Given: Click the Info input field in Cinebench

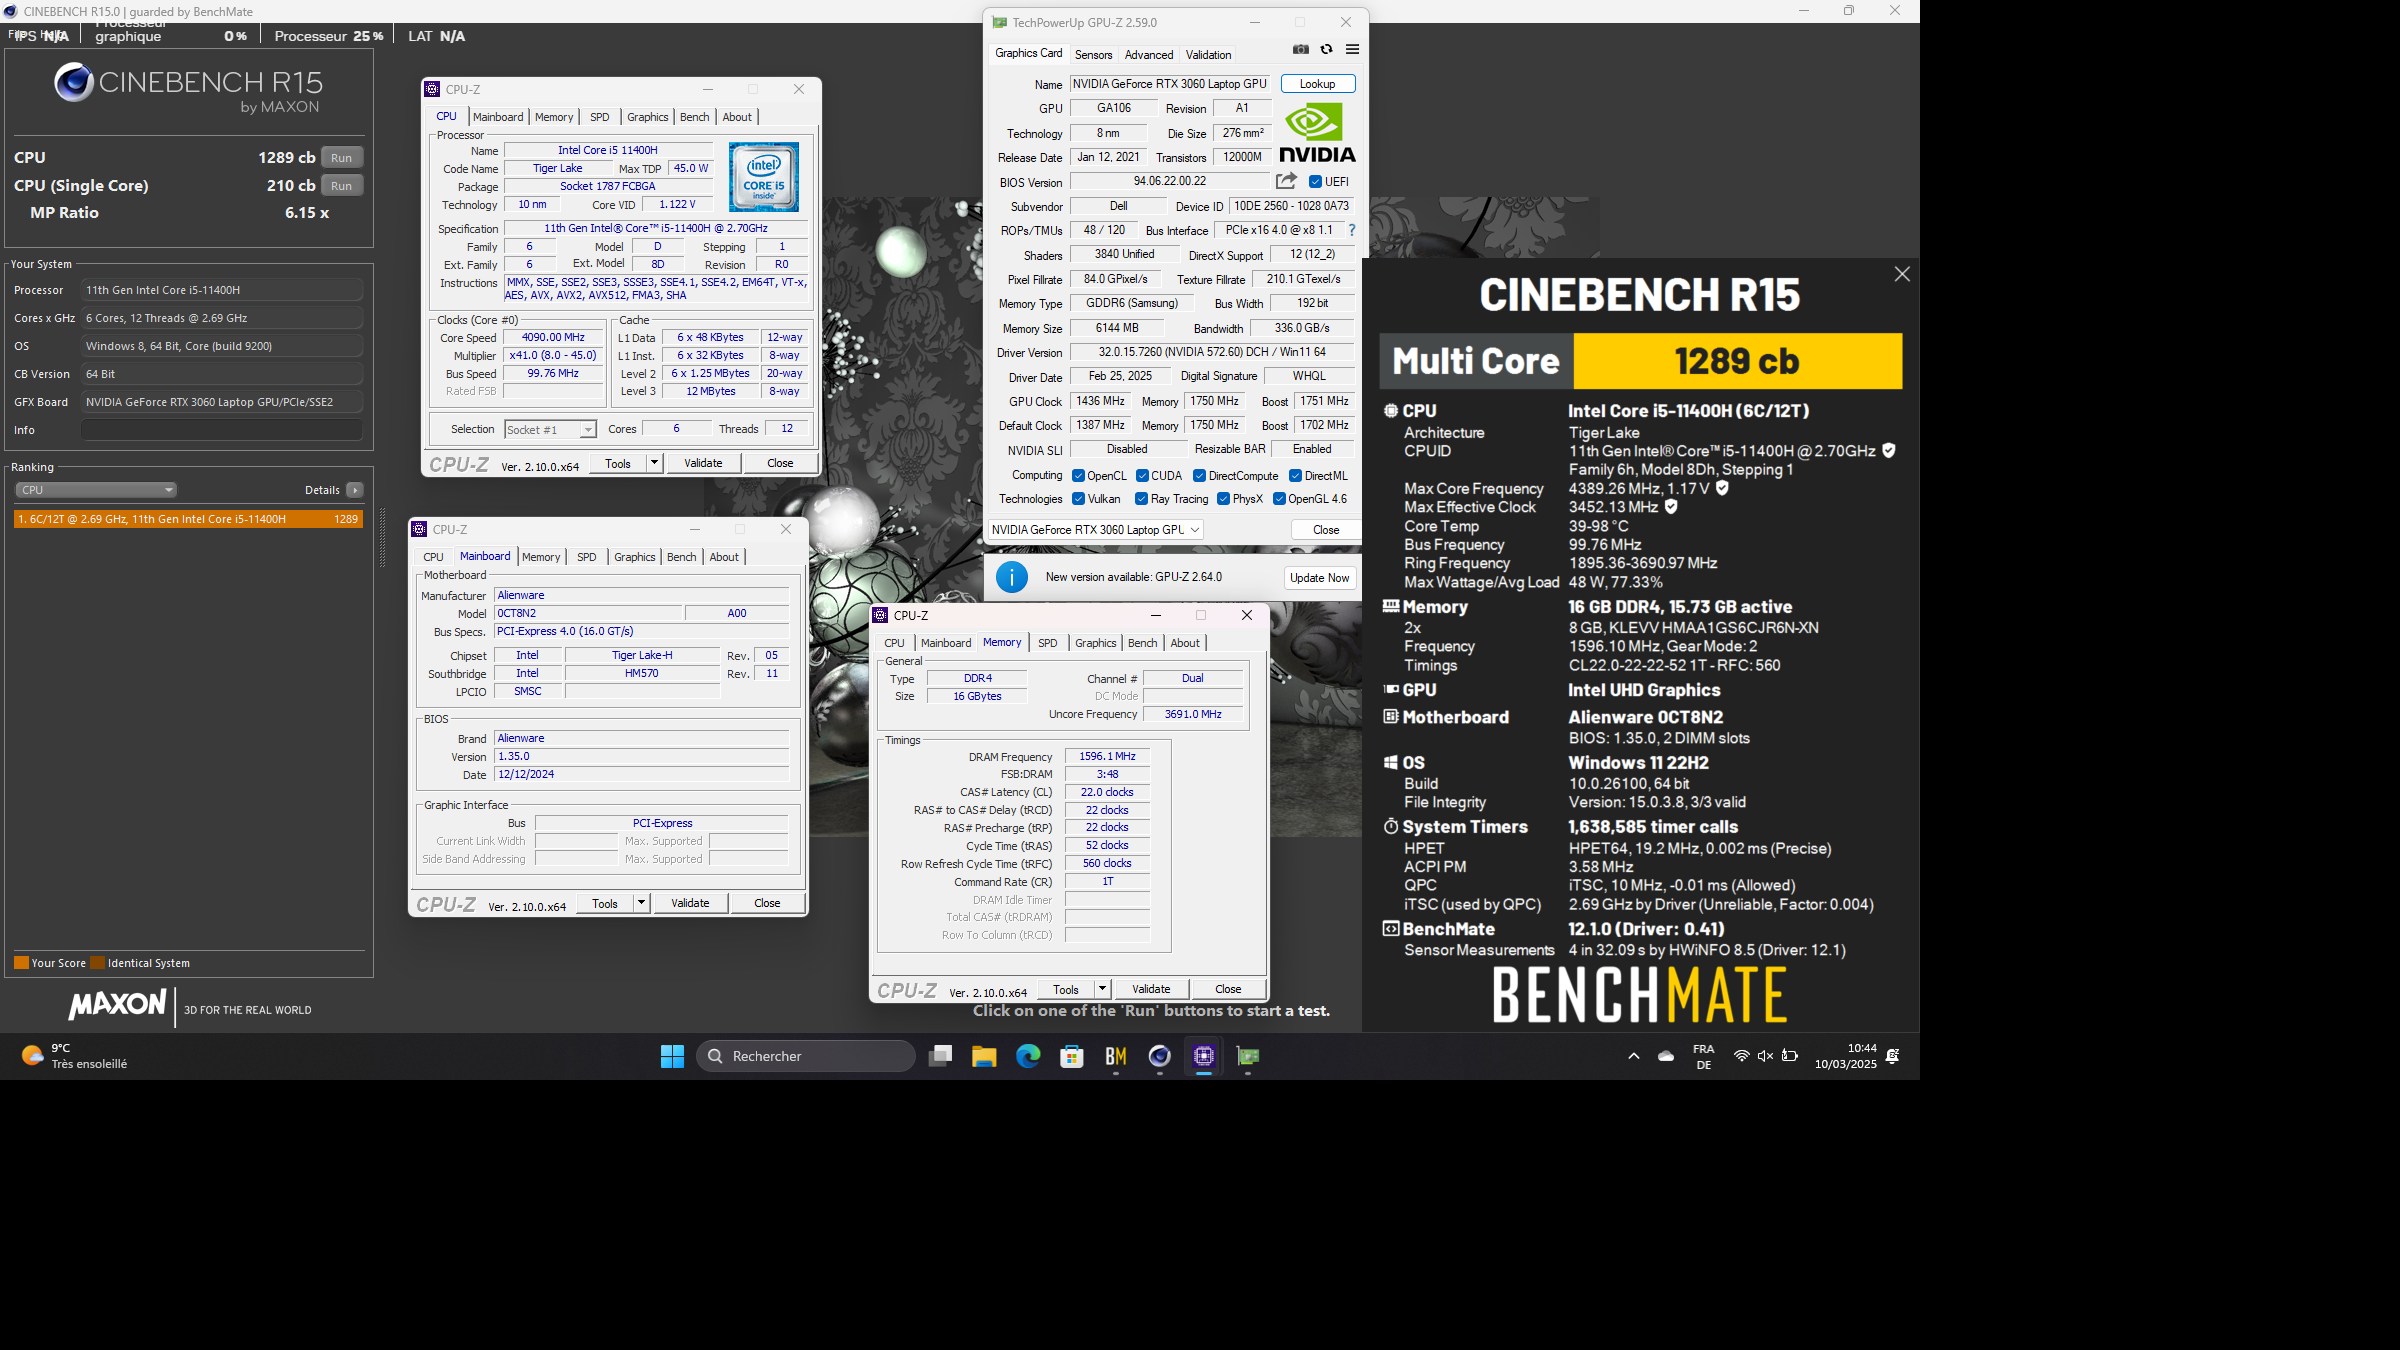Looking at the screenshot, I should coord(222,430).
